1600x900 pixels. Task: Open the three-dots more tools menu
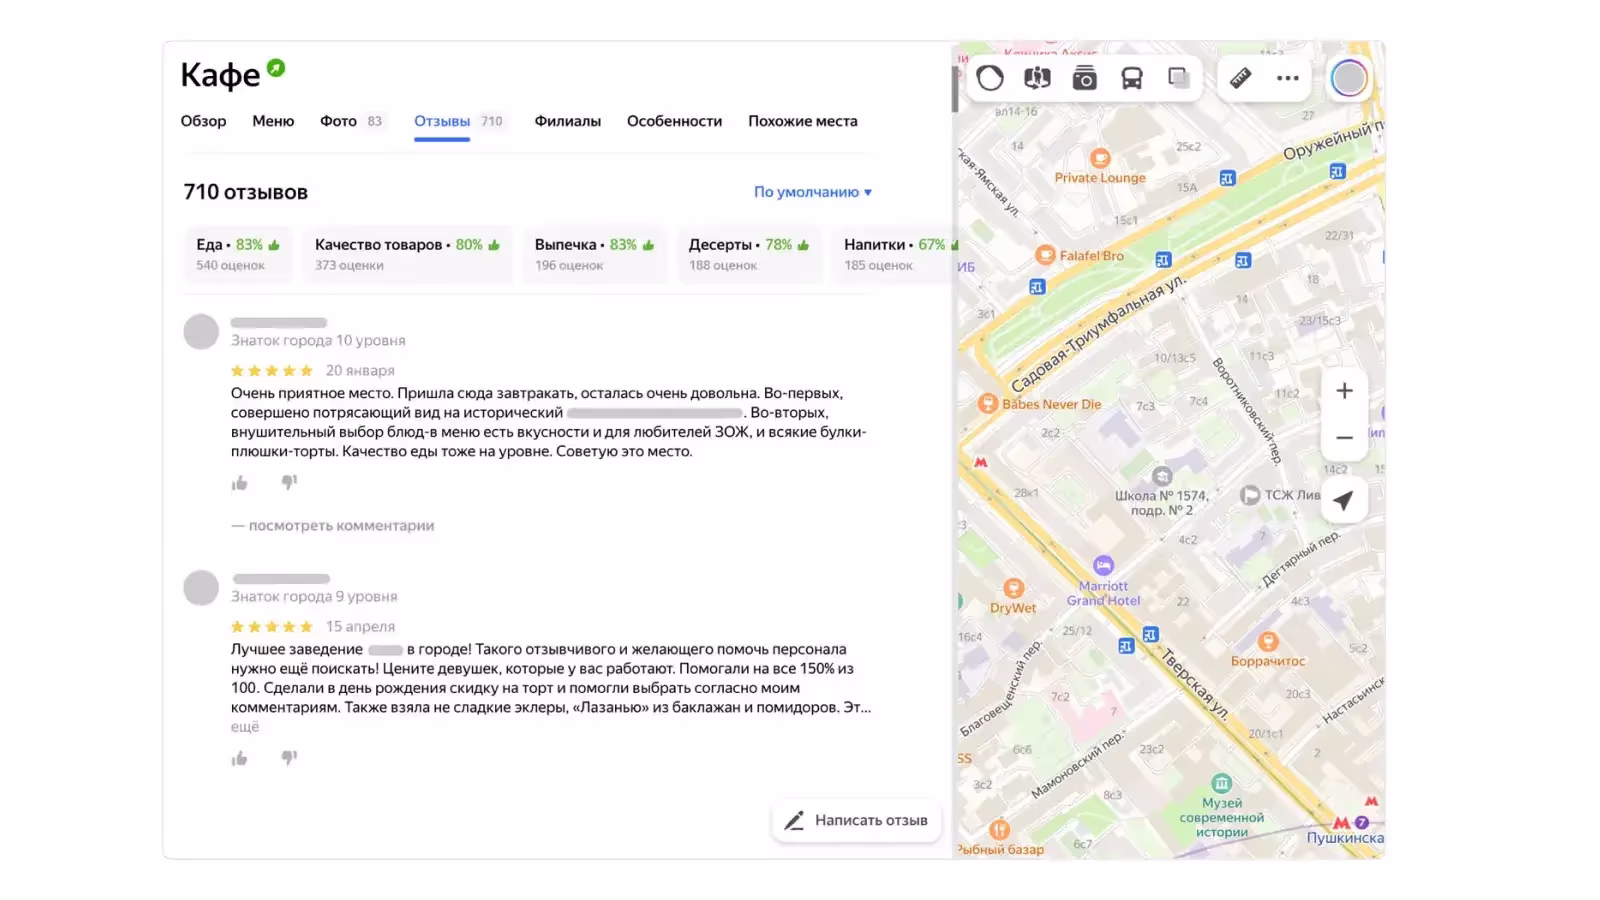(1288, 78)
